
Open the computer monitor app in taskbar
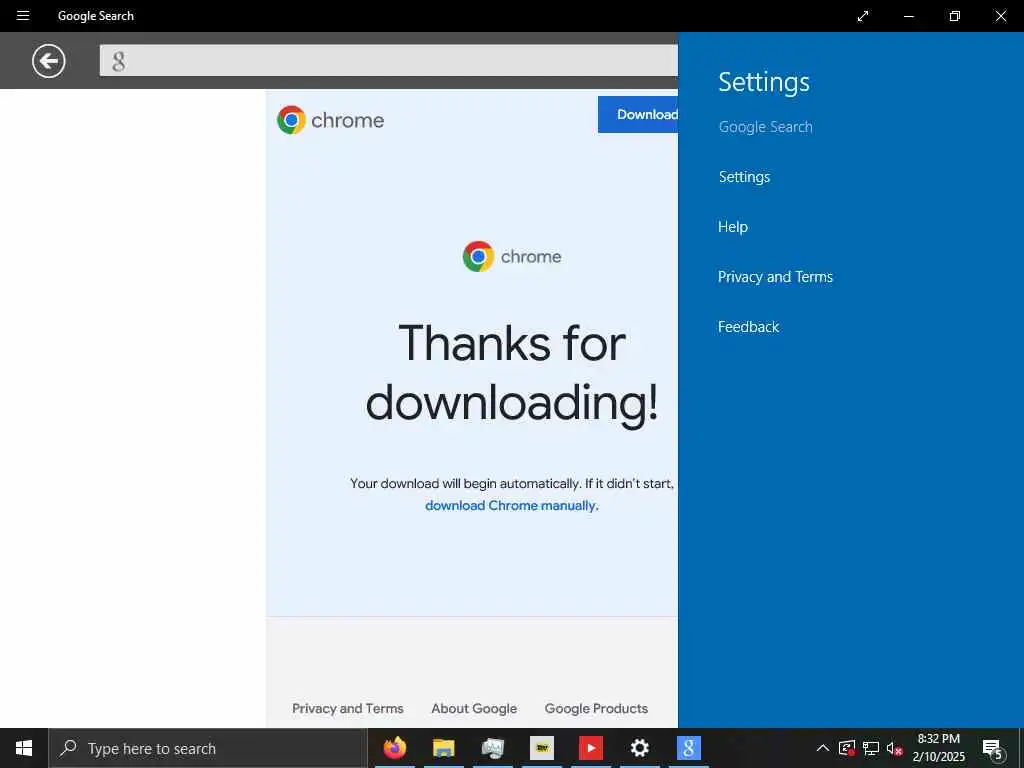click(x=492, y=748)
